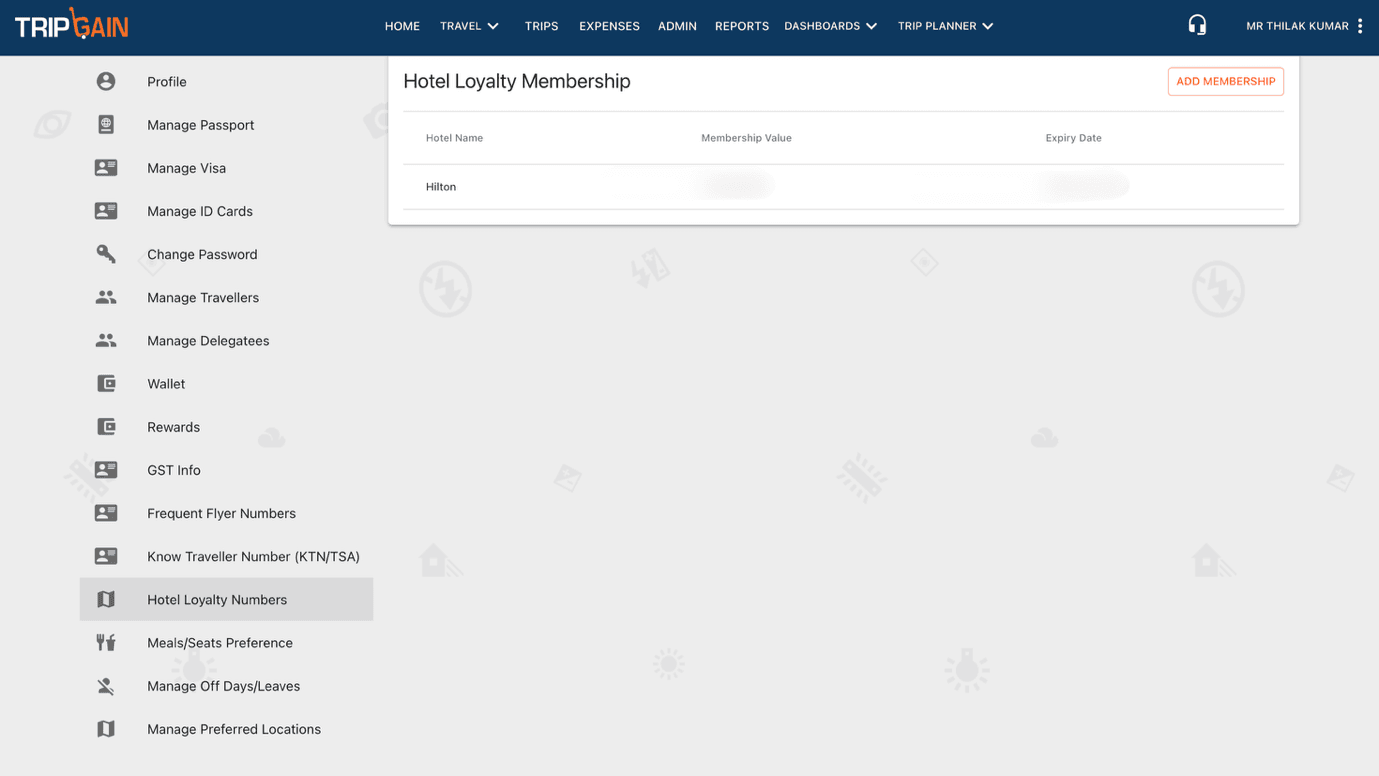The image size is (1379, 776).
Task: Click the Wallet icon in sidebar
Action: point(106,384)
